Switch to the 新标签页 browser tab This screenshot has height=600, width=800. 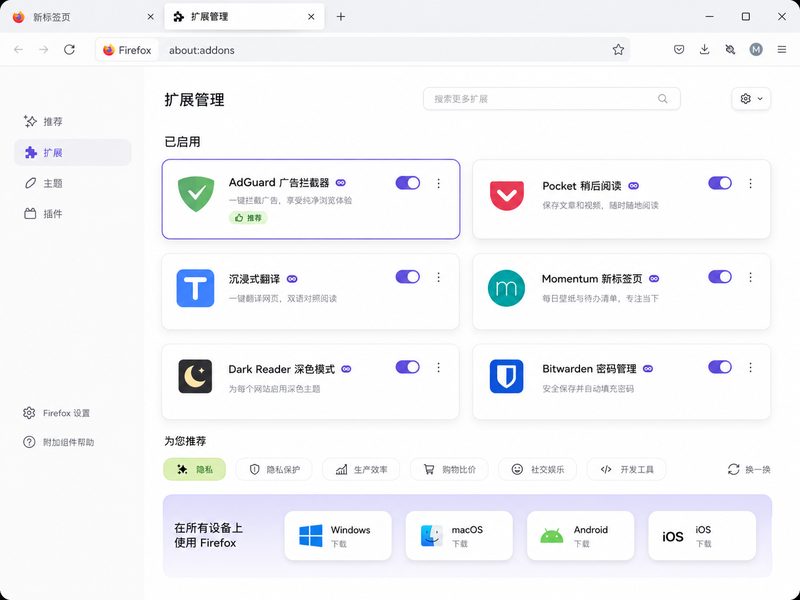tap(82, 17)
